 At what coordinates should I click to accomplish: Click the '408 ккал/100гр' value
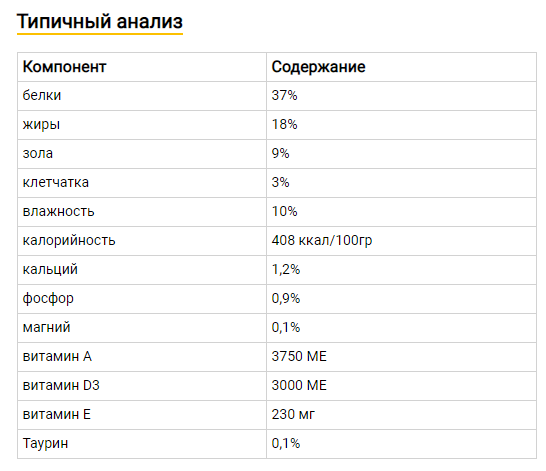(x=322, y=241)
